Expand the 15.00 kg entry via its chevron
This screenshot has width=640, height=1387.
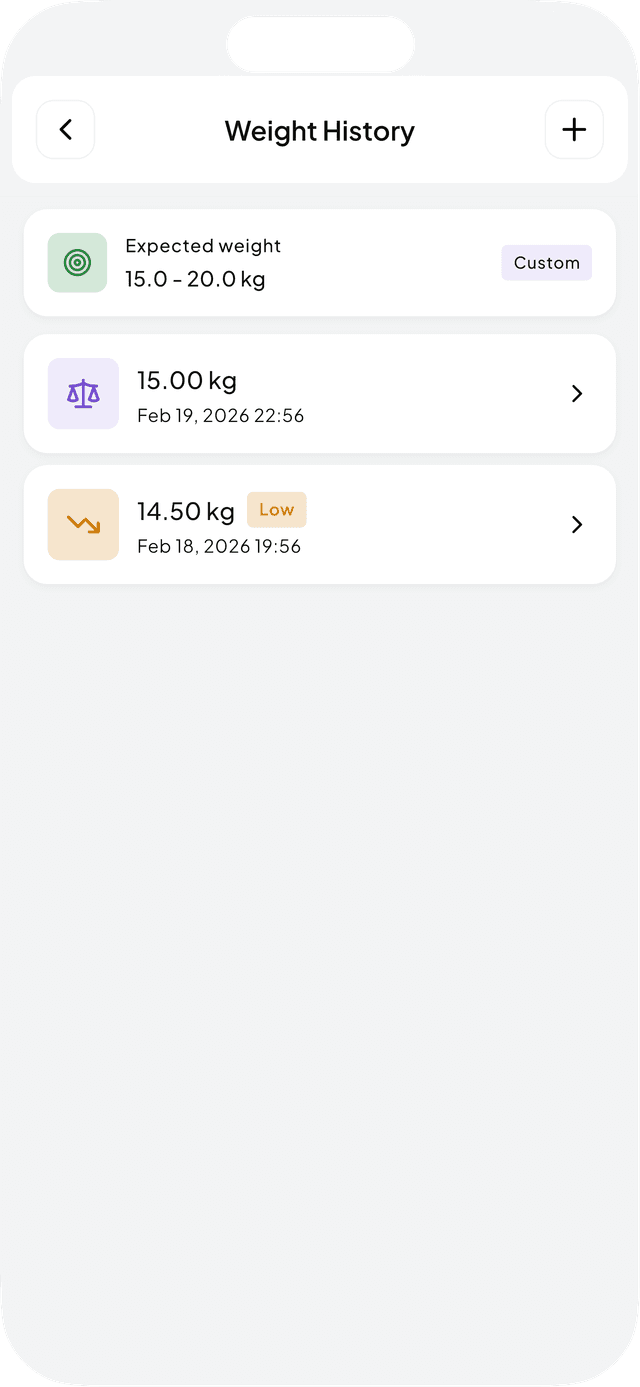[x=576, y=393]
